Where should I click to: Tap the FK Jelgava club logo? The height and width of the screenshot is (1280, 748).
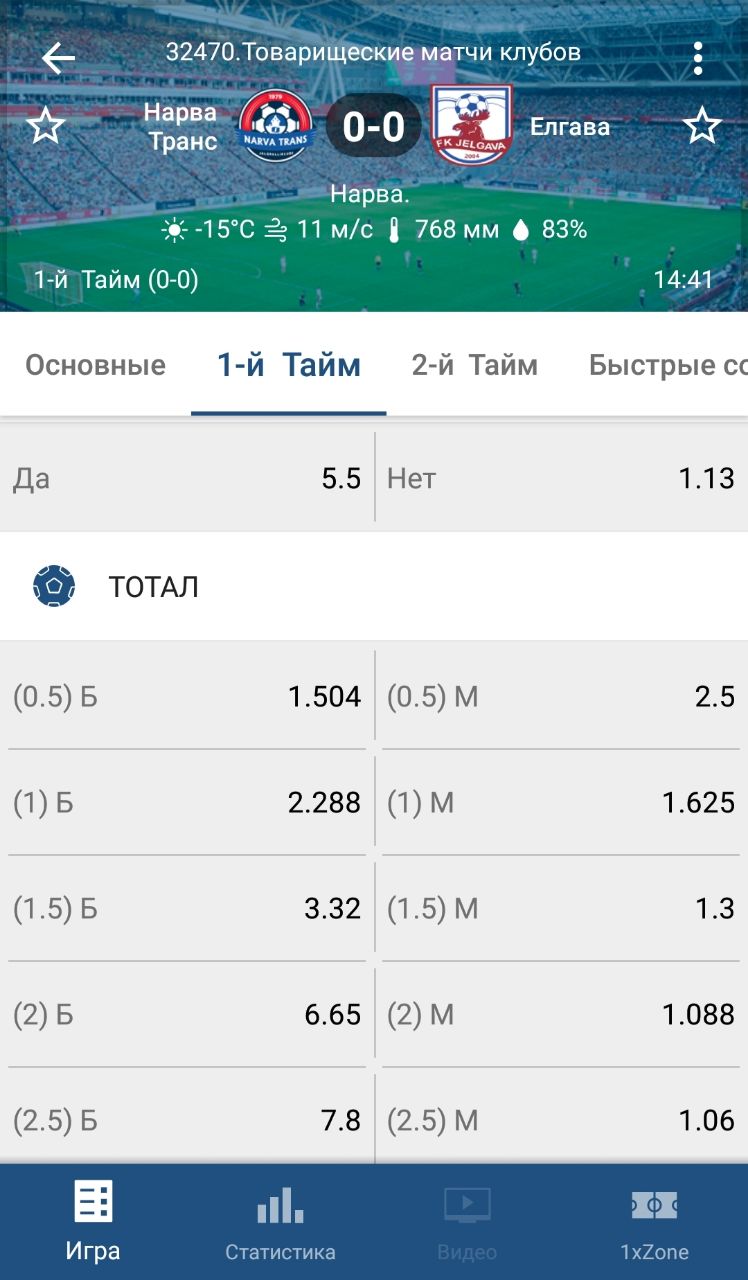471,125
